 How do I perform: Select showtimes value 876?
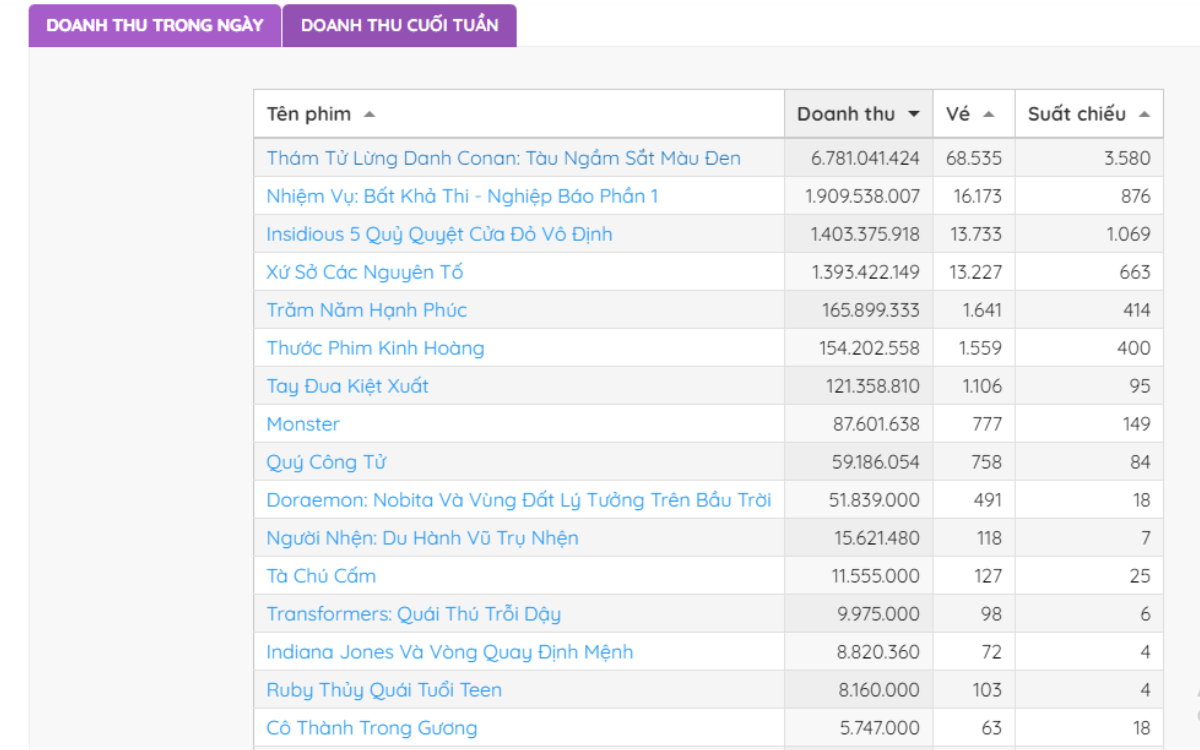pos(1136,196)
